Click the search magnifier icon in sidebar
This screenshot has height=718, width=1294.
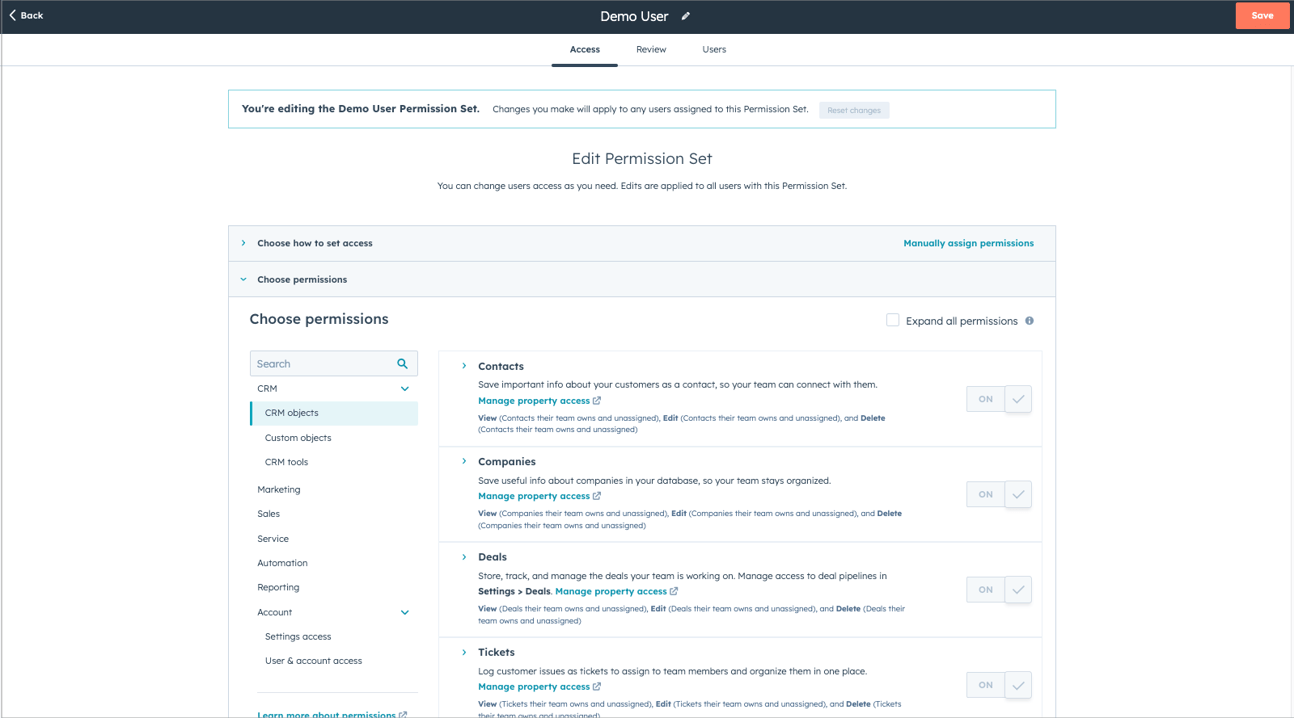tap(402, 364)
